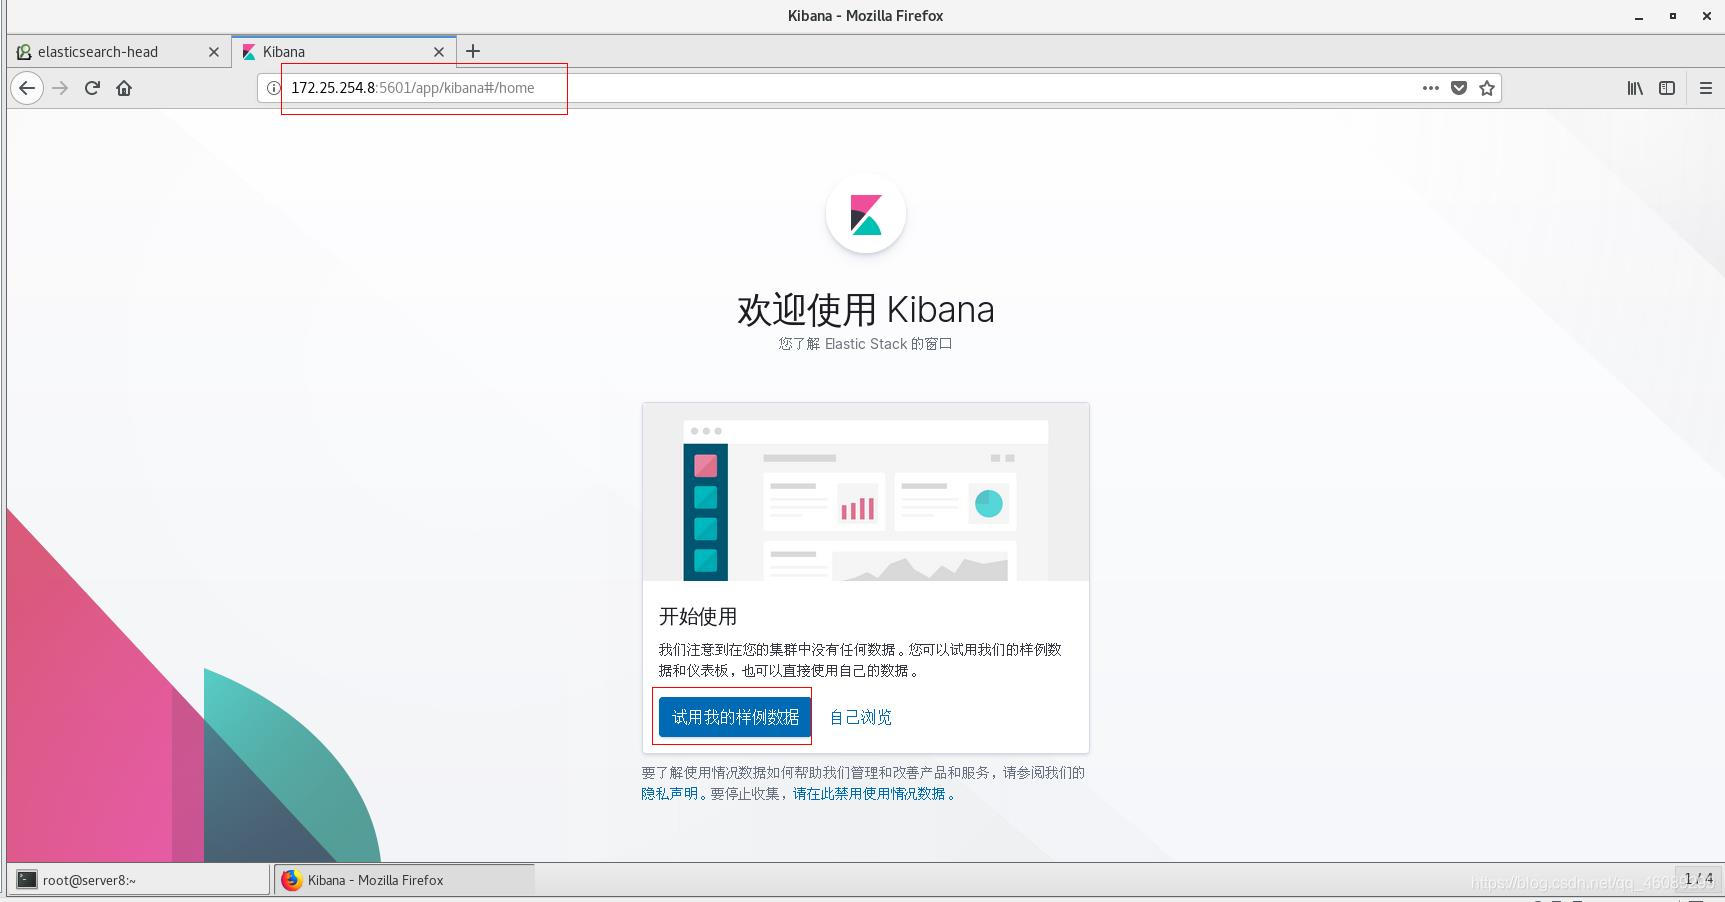The height and width of the screenshot is (902, 1725).
Task: Toggle the sidebar view icon
Action: pyautogui.click(x=1667, y=88)
